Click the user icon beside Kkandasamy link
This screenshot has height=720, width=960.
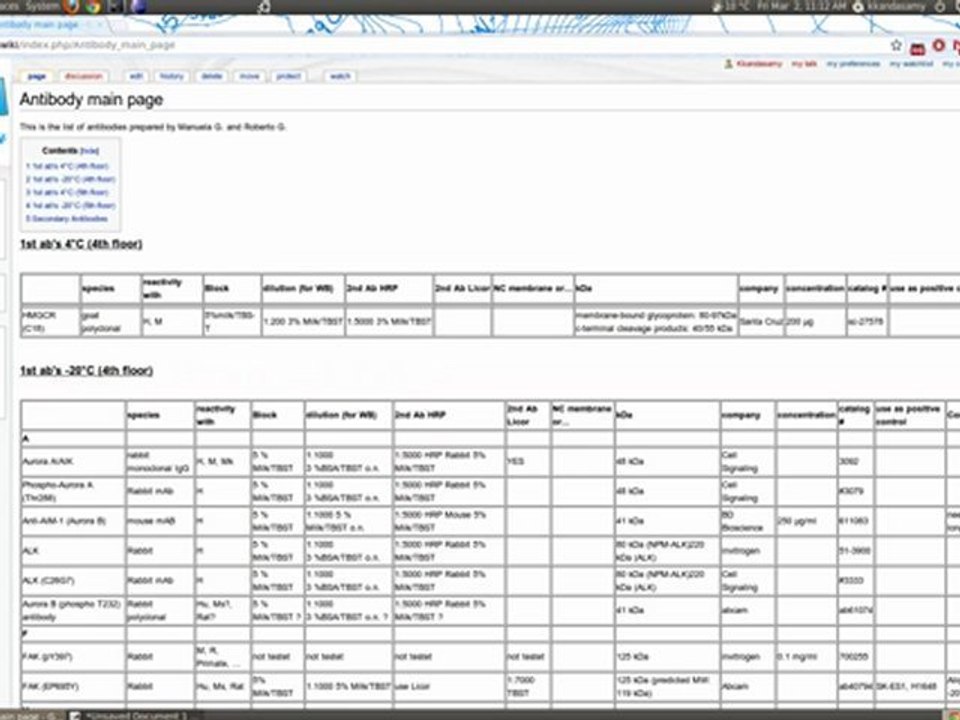point(729,64)
